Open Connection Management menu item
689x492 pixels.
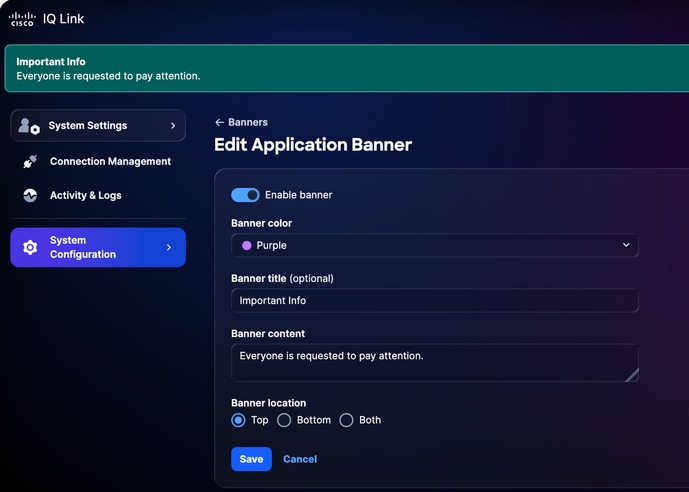[x=98, y=162]
